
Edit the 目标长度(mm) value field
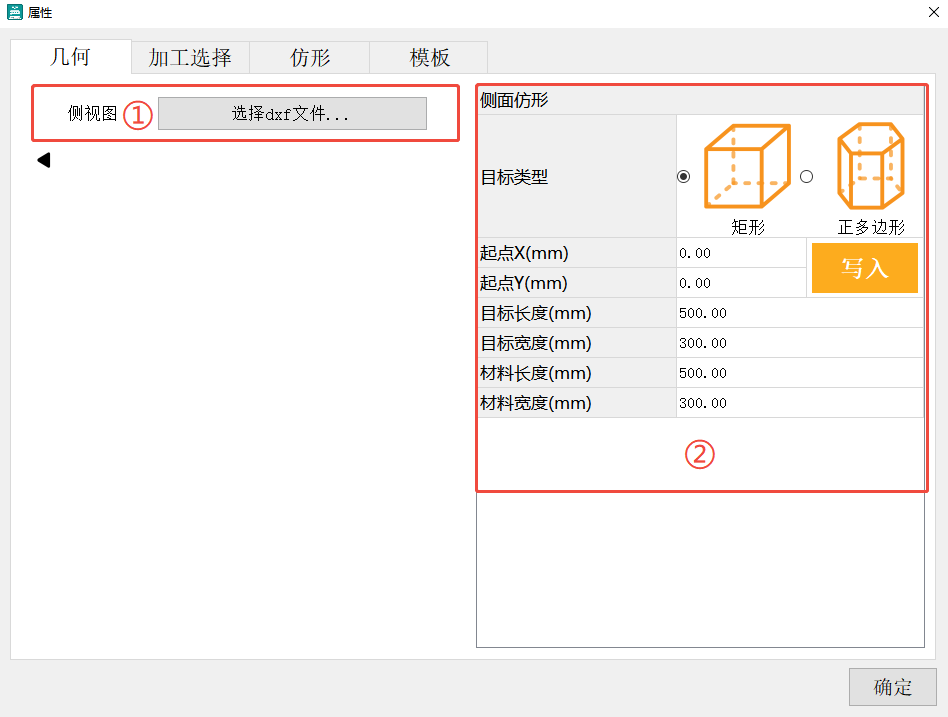tap(799, 313)
